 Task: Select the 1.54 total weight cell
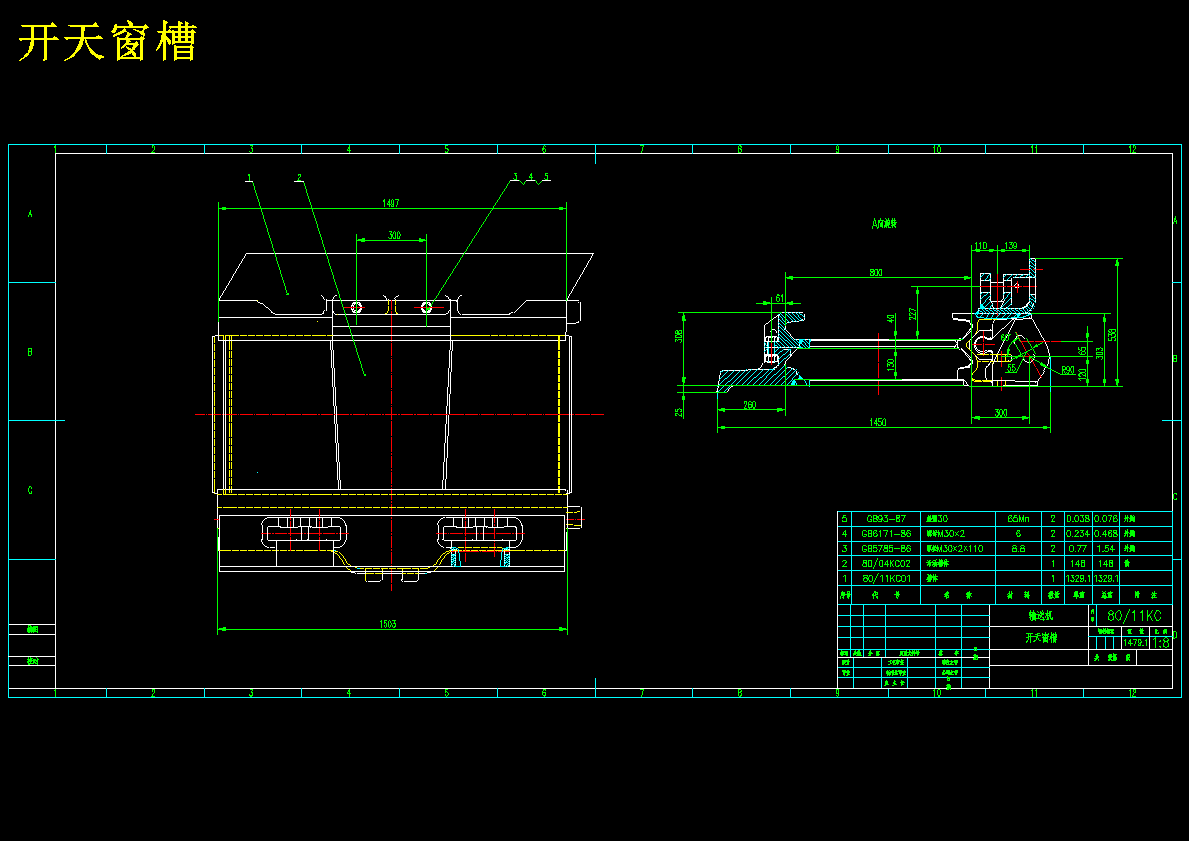1105,548
